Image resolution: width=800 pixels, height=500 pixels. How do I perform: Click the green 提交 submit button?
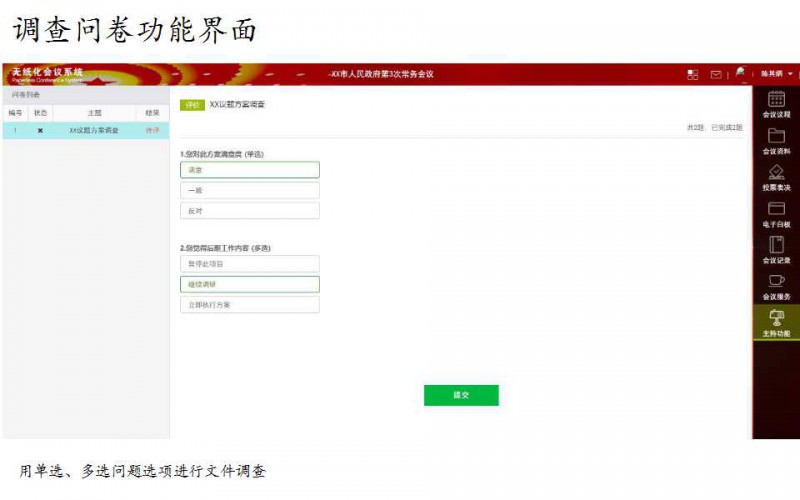[461, 395]
